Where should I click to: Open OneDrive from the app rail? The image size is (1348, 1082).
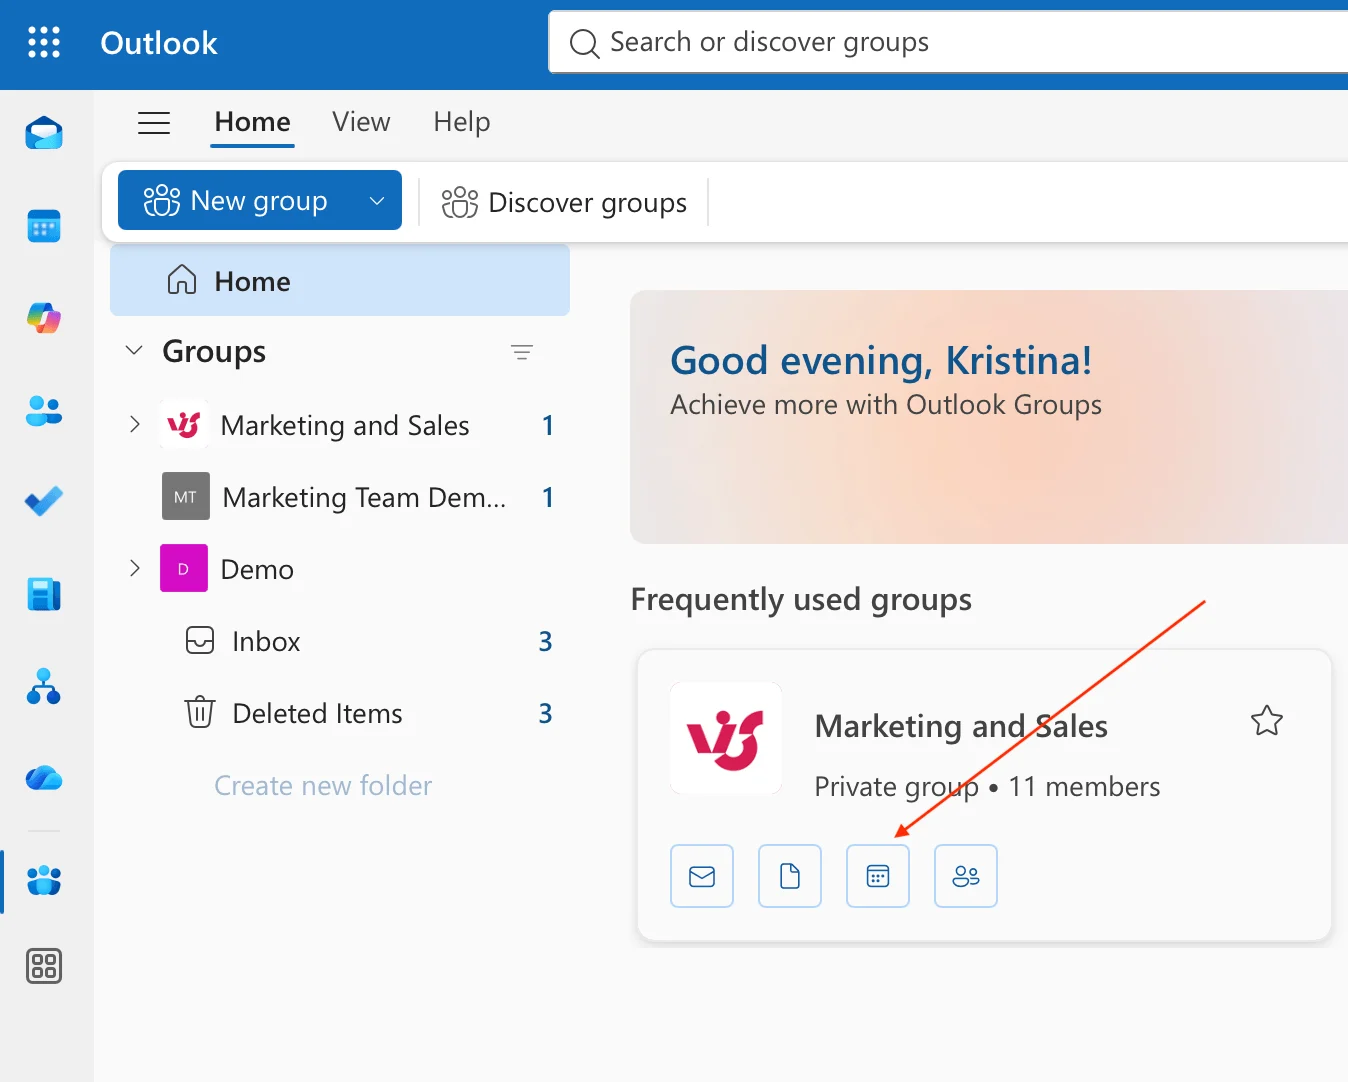tap(44, 778)
